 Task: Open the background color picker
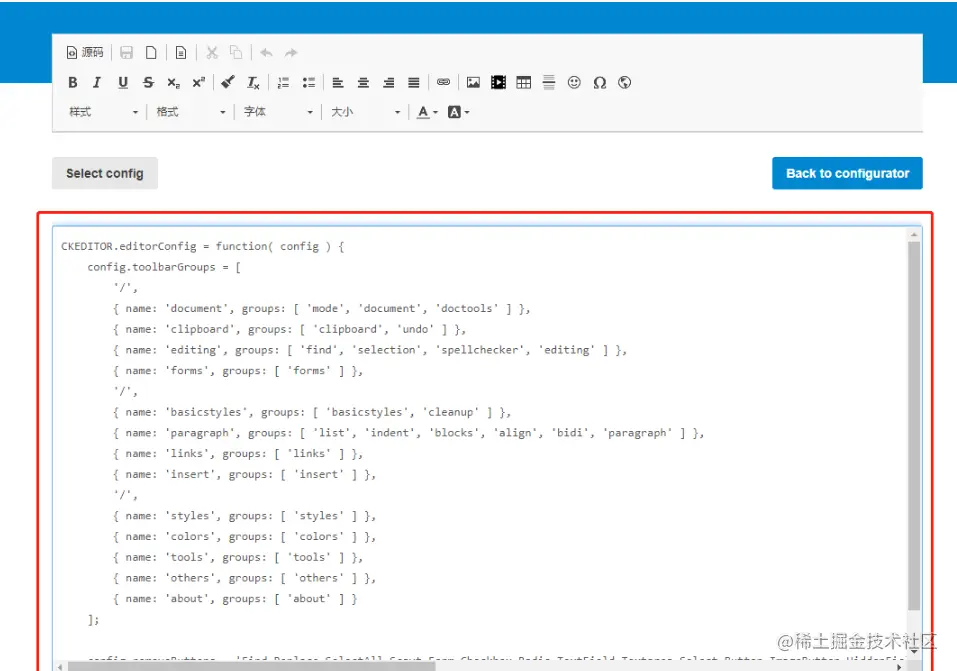[x=458, y=112]
